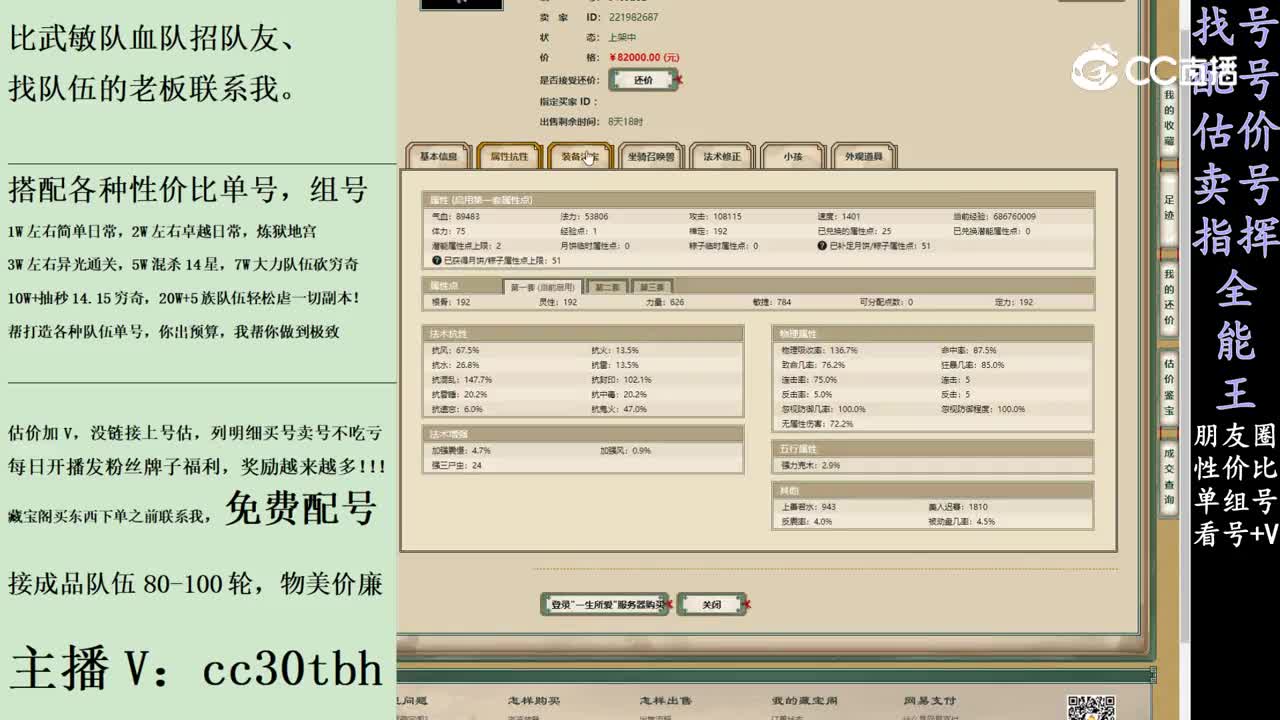Open the 小孩 tab
The height and width of the screenshot is (720, 1280).
tap(793, 157)
